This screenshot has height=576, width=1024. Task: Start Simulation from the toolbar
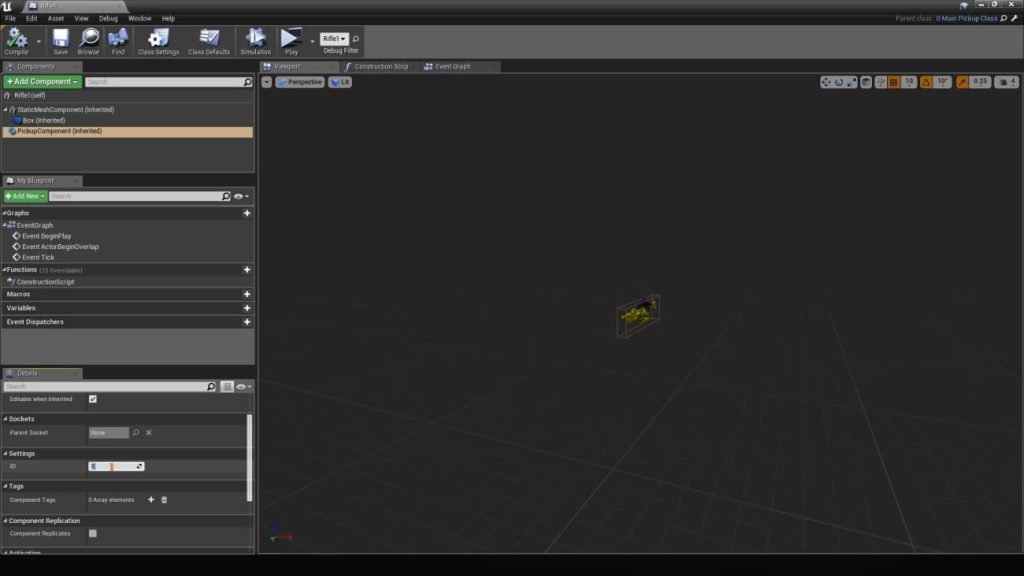(255, 40)
